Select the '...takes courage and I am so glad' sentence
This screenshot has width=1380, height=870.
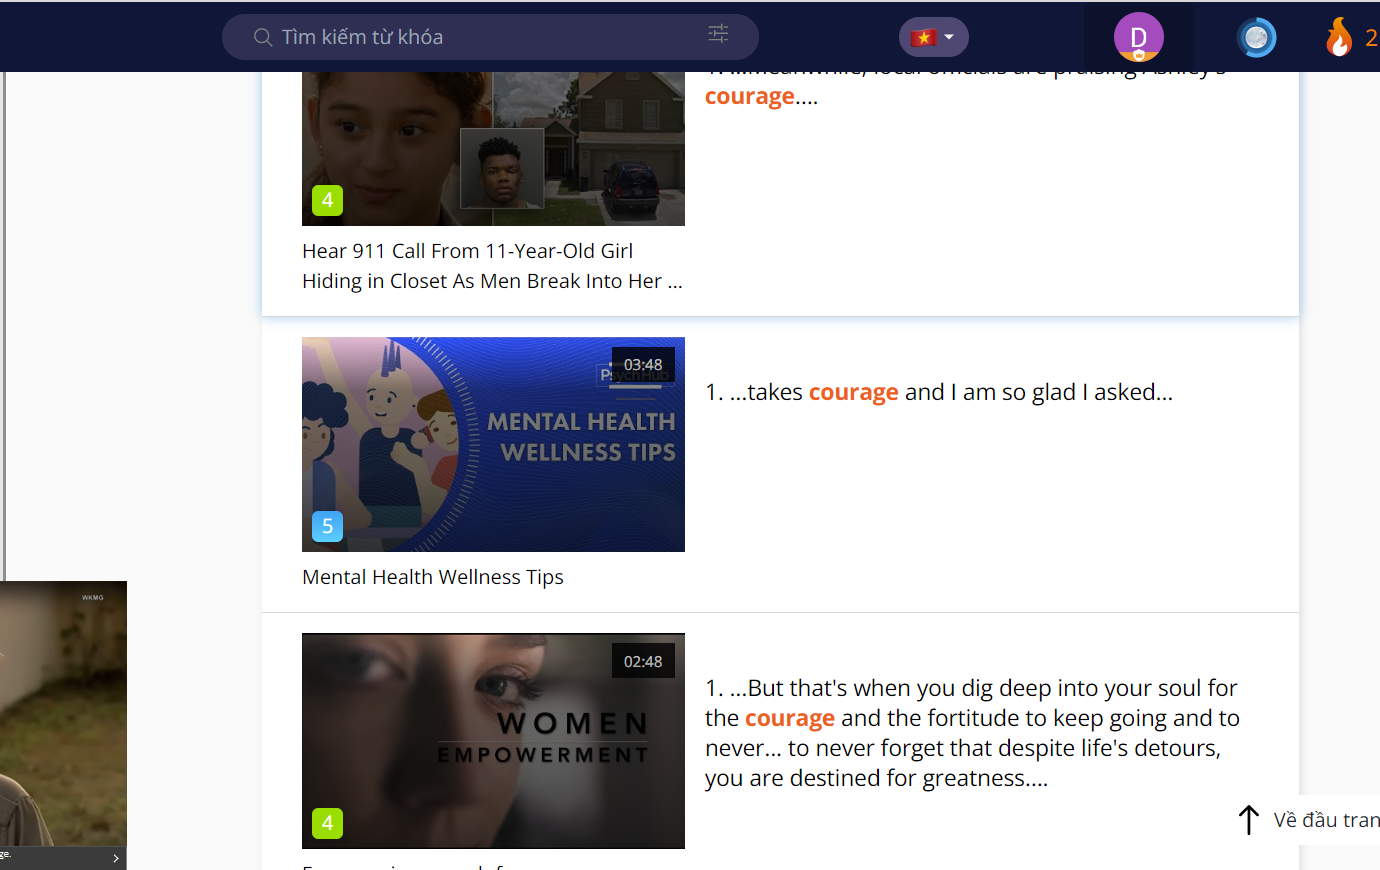pyautogui.click(x=939, y=392)
